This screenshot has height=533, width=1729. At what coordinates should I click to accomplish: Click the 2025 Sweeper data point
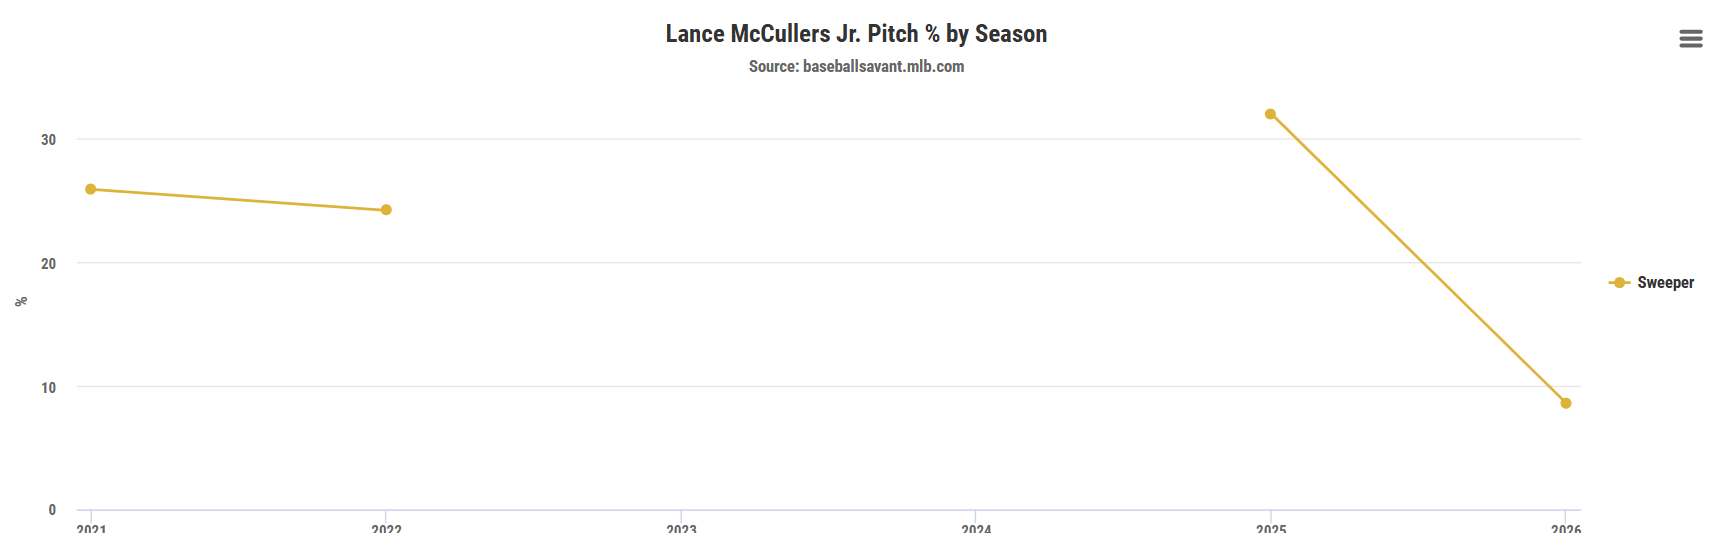pos(1270,114)
